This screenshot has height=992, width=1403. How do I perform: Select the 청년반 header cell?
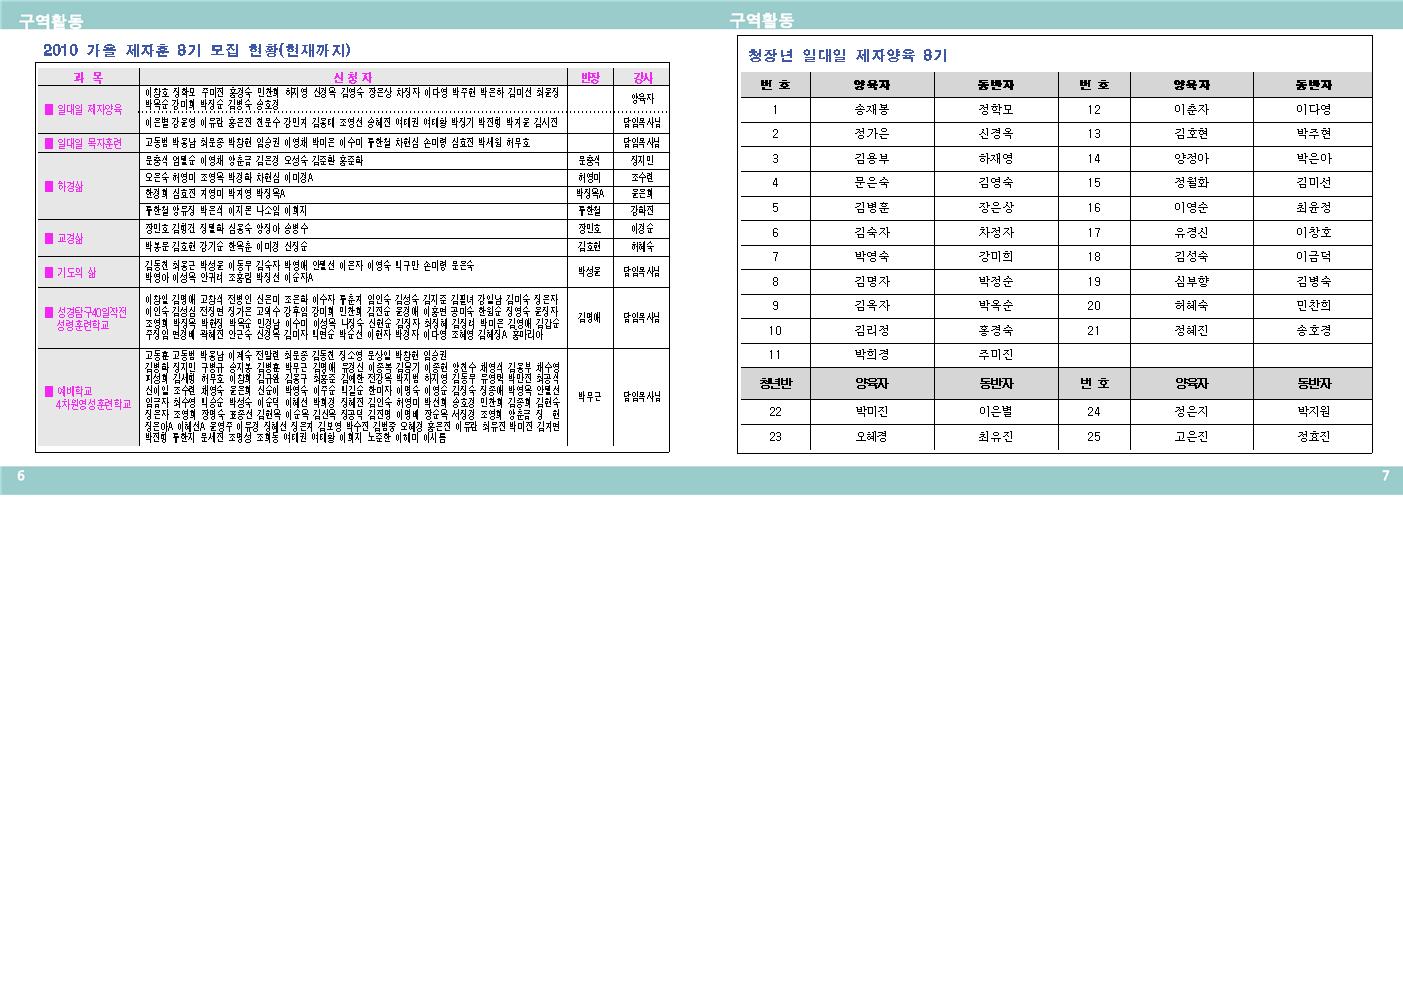[x=775, y=383]
